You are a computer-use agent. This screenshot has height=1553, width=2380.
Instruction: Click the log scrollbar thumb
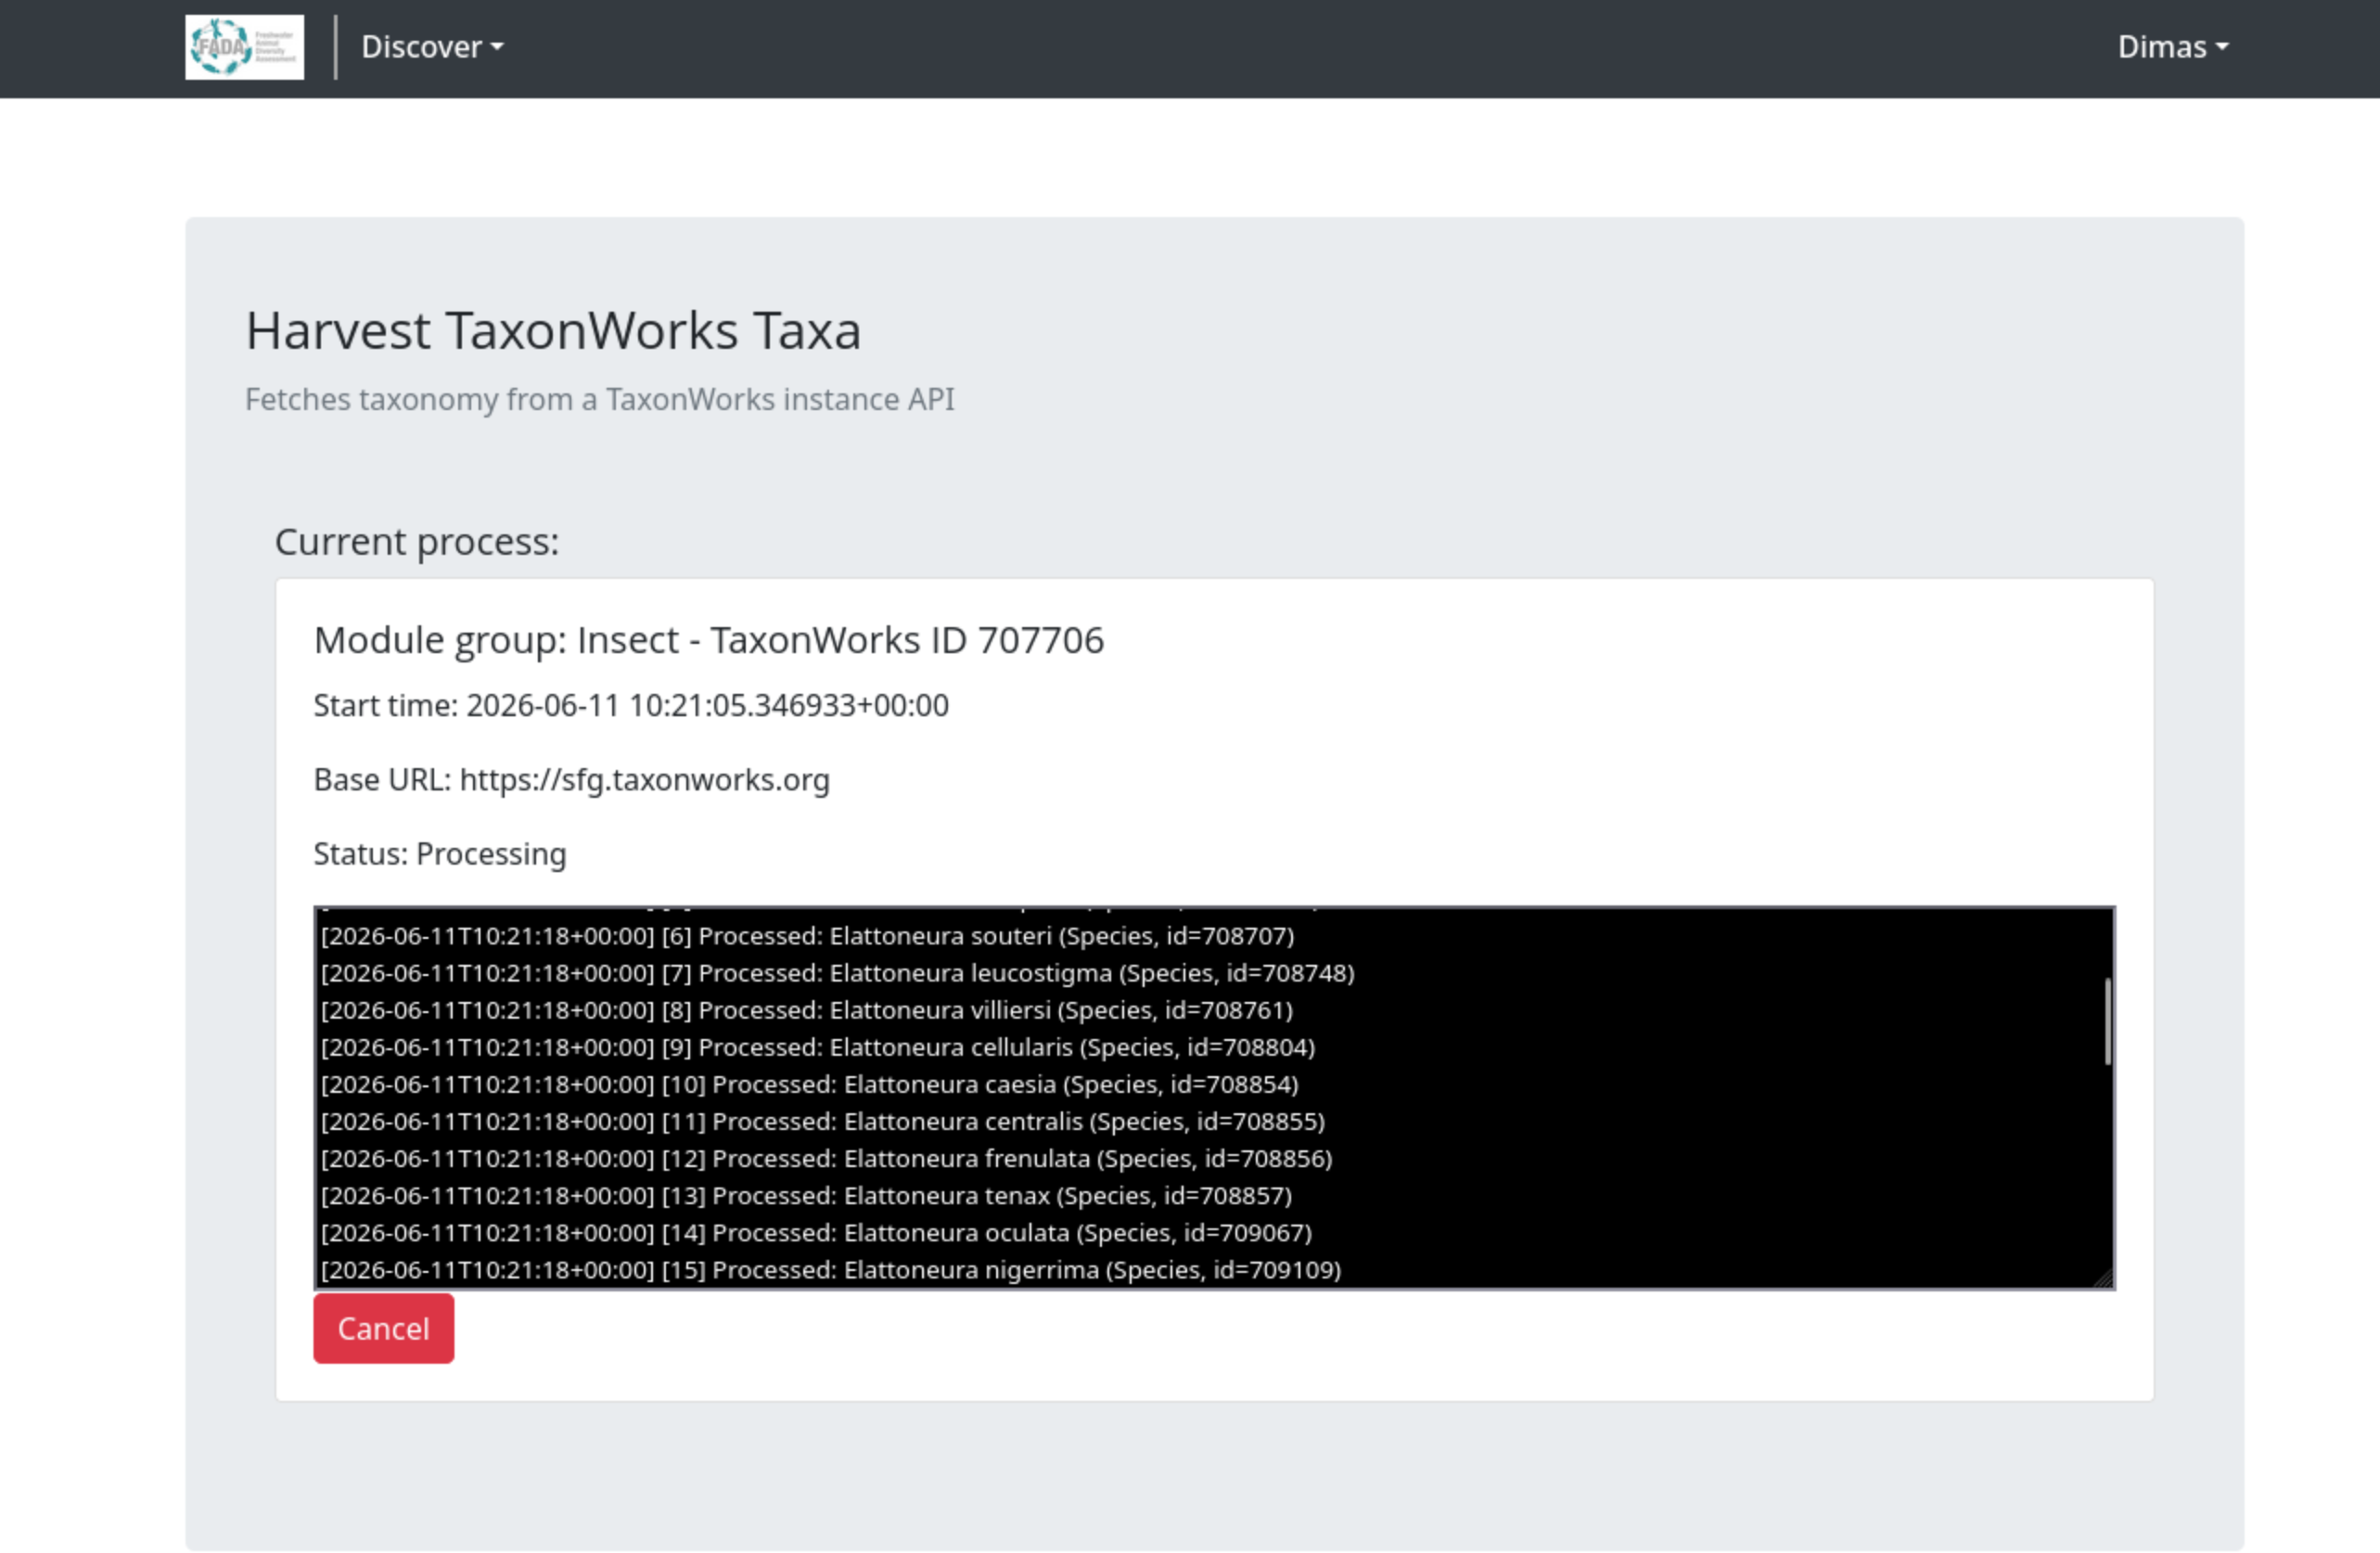point(2107,1021)
